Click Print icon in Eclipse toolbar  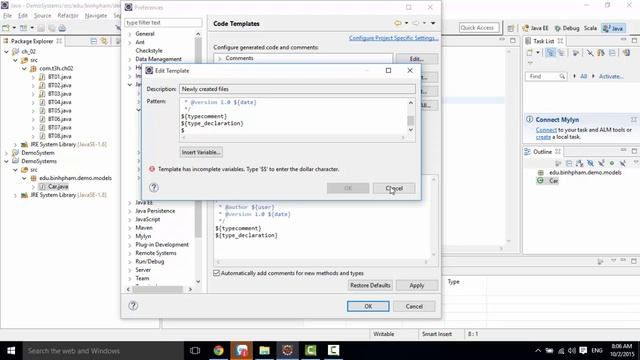[x=62, y=28]
